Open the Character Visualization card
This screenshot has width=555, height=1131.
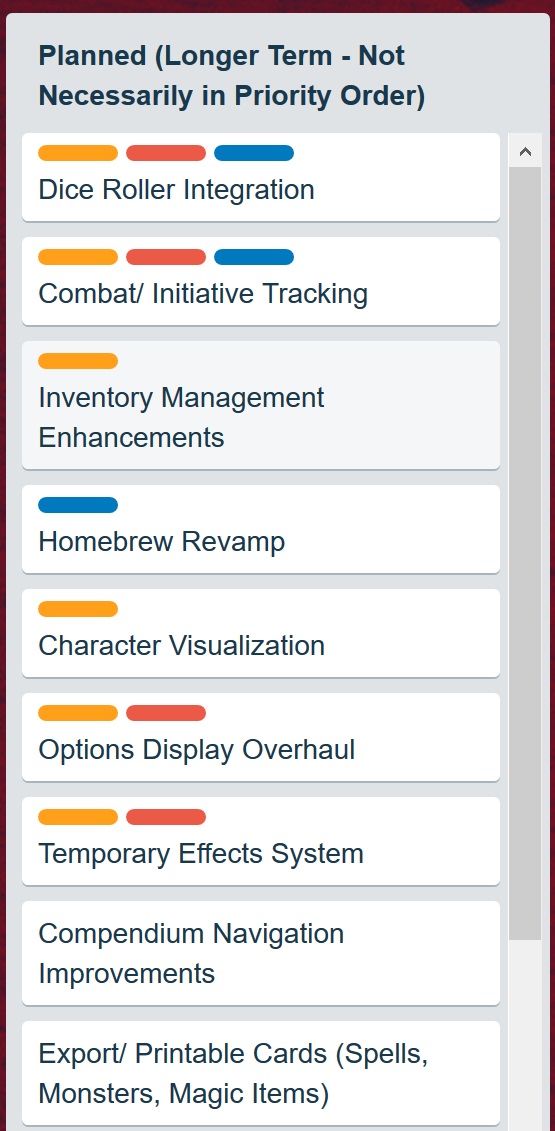(x=261, y=633)
